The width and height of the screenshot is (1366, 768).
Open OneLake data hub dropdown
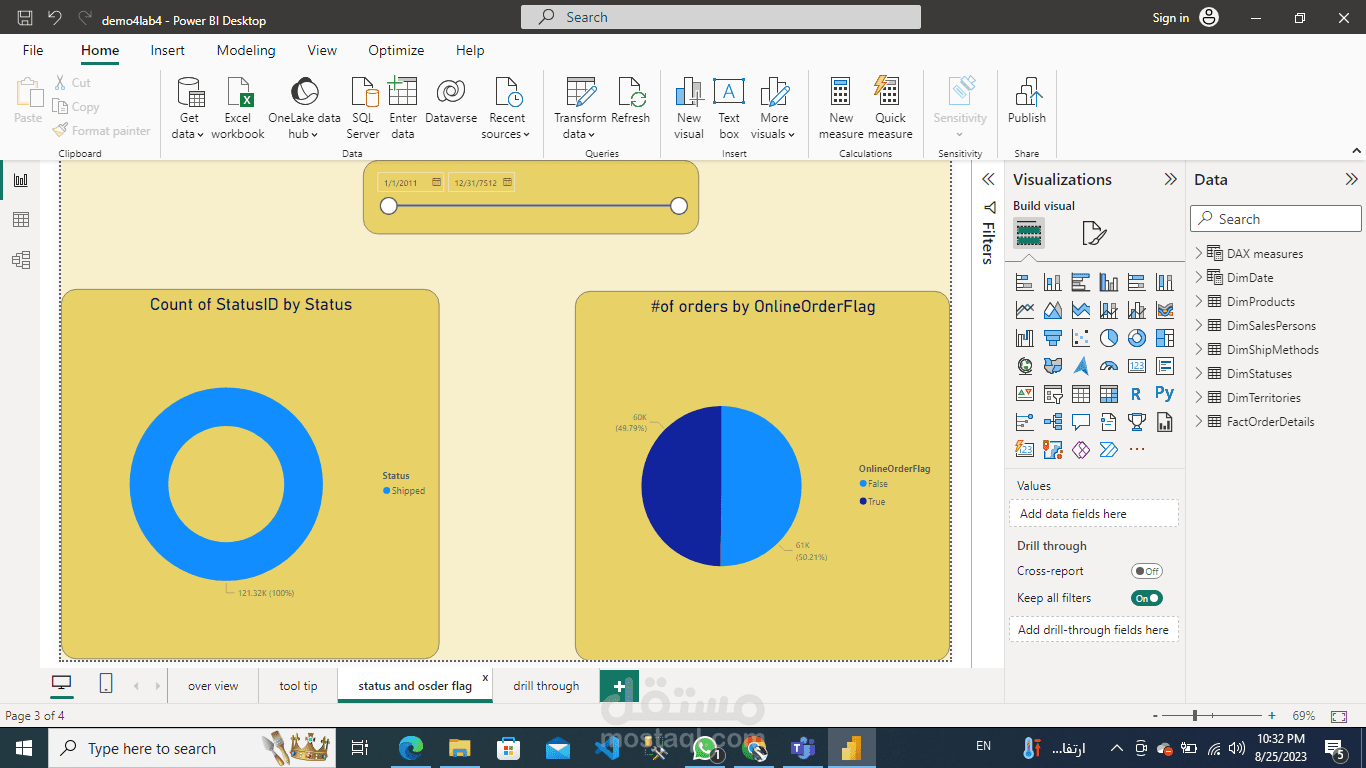[x=304, y=108]
